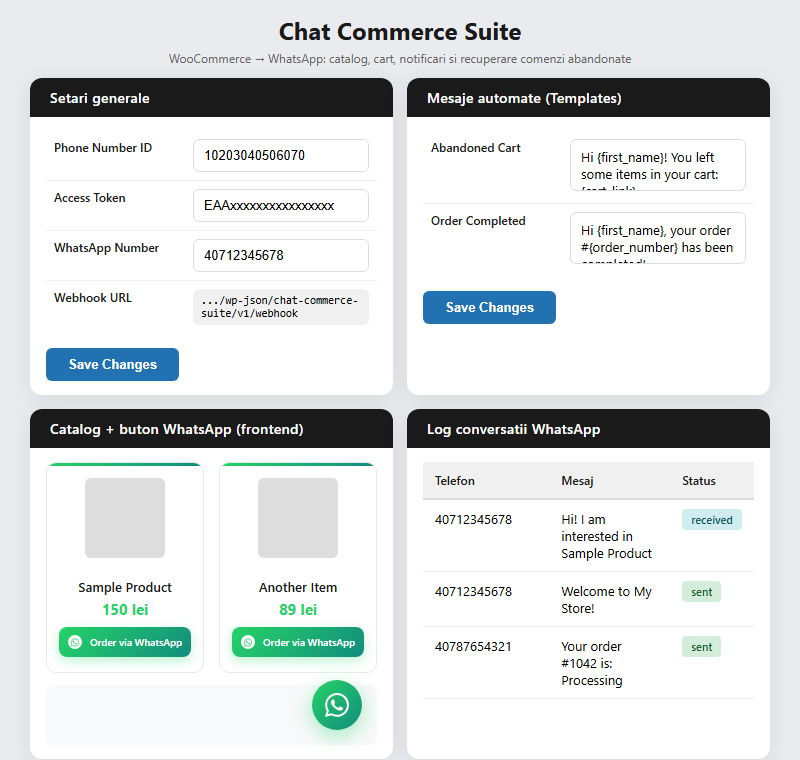Image resolution: width=800 pixels, height=760 pixels.
Task: Focus the Phone Number ID field
Action: coord(281,155)
